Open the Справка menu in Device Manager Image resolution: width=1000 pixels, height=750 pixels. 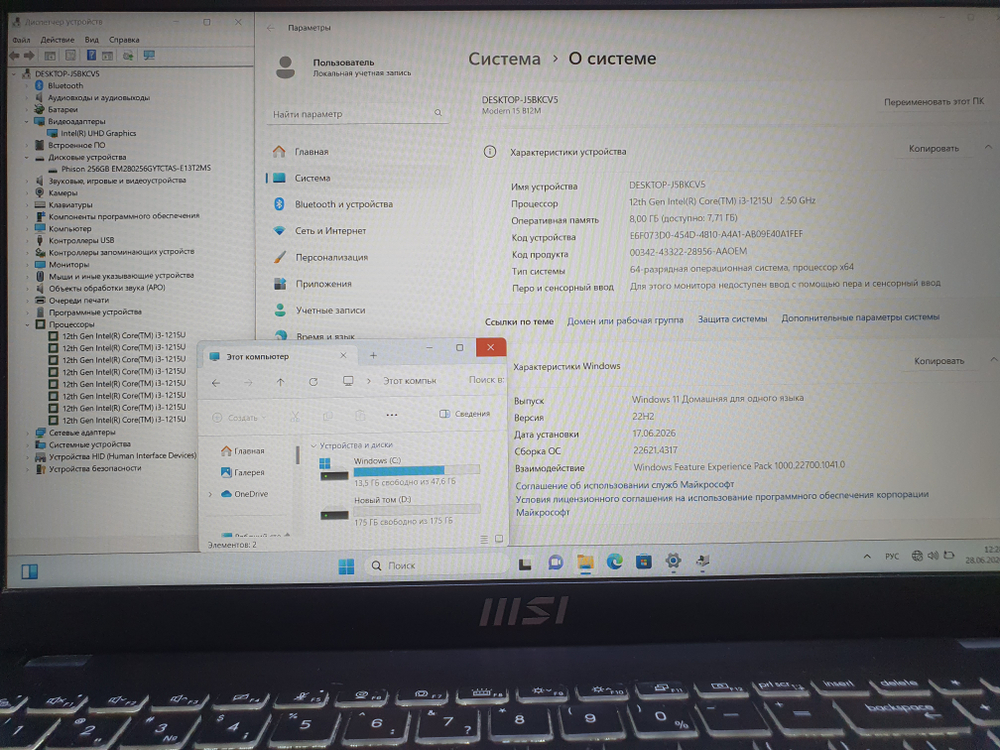124,40
